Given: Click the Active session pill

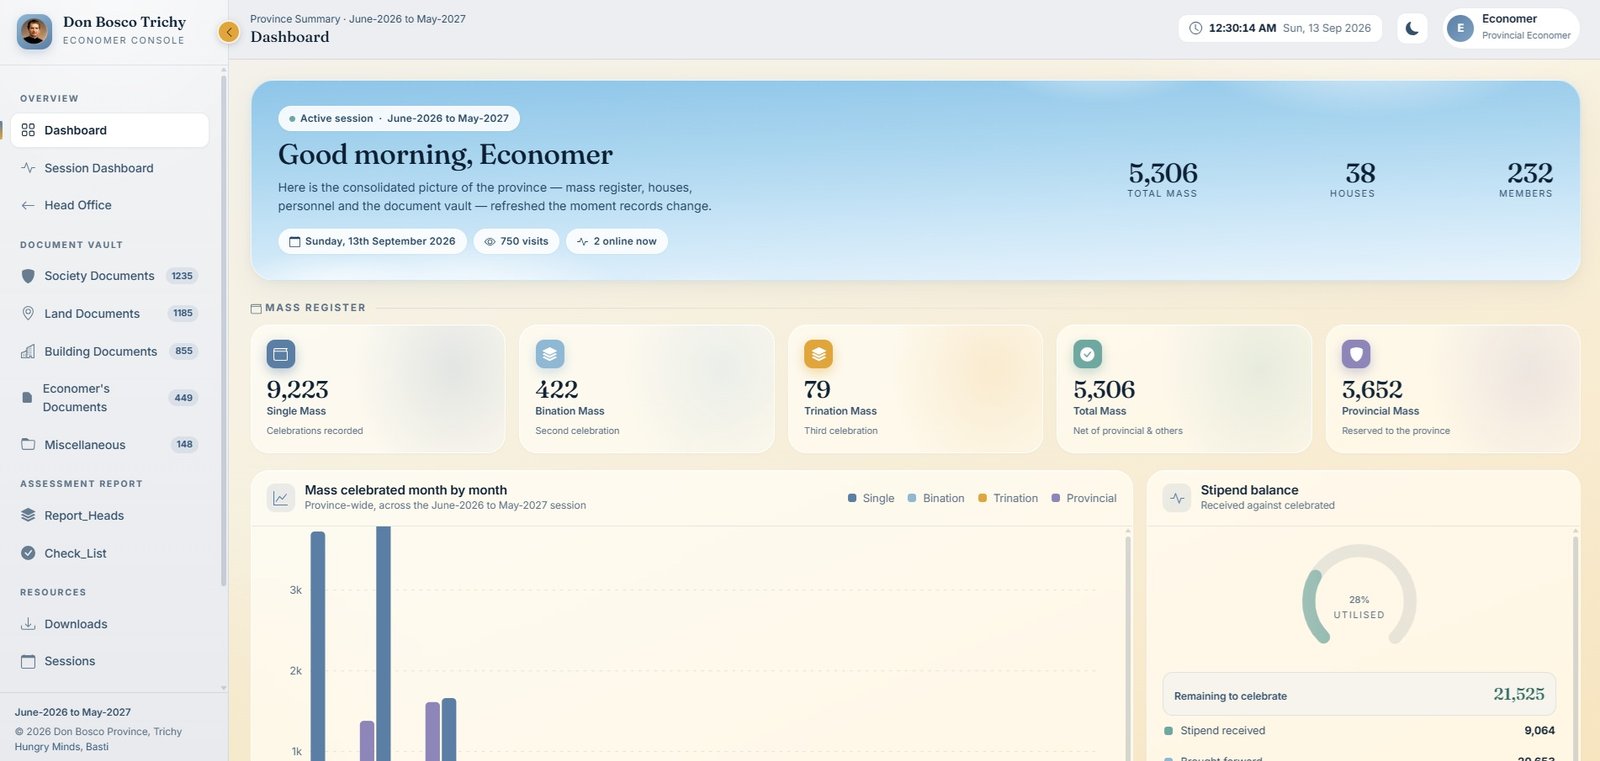Looking at the screenshot, I should tap(399, 118).
